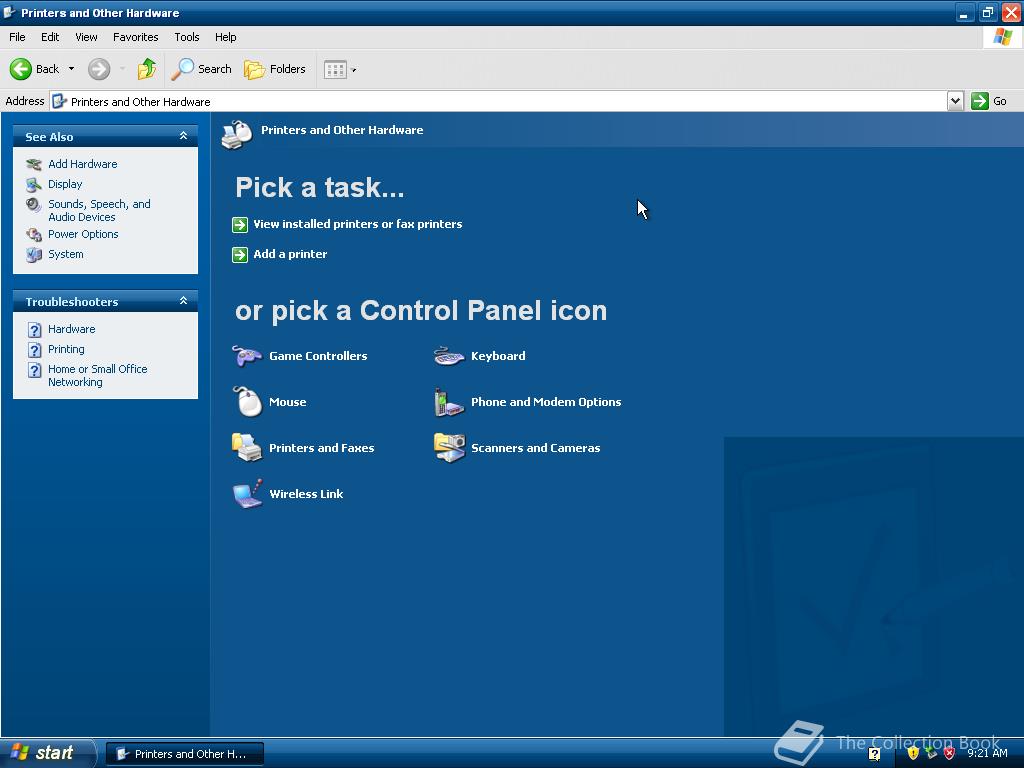This screenshot has height=768, width=1024.
Task: Open the Power Options link text
Action: pos(83,234)
